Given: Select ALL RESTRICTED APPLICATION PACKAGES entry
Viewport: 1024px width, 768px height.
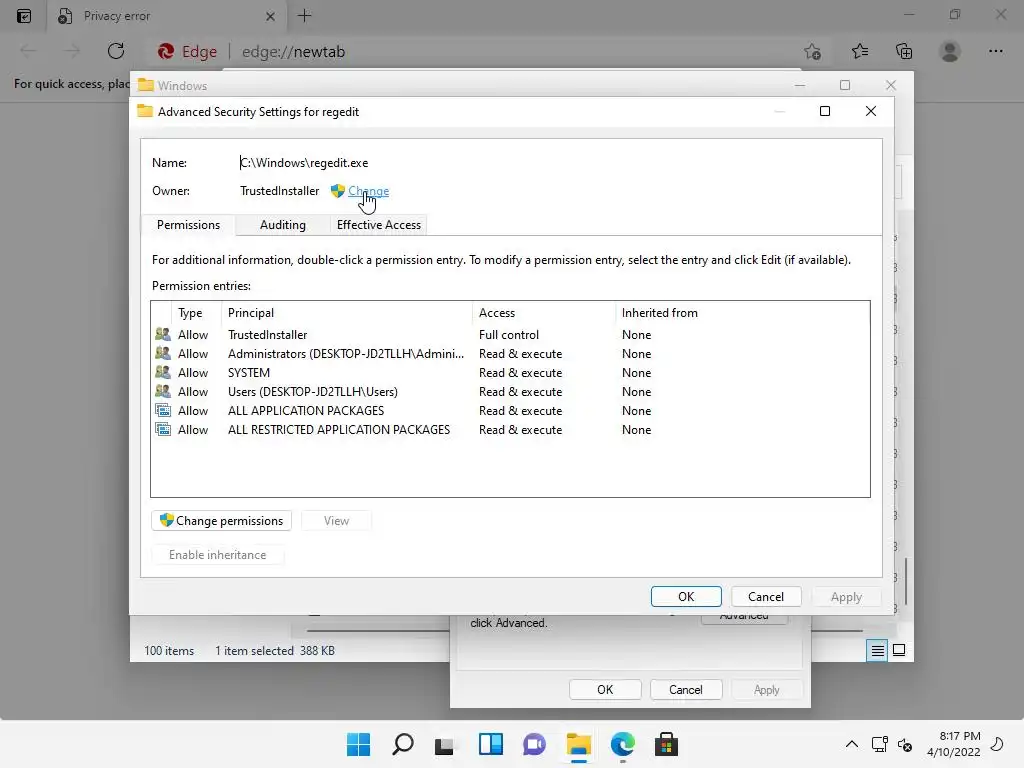Looking at the screenshot, I should (510, 429).
